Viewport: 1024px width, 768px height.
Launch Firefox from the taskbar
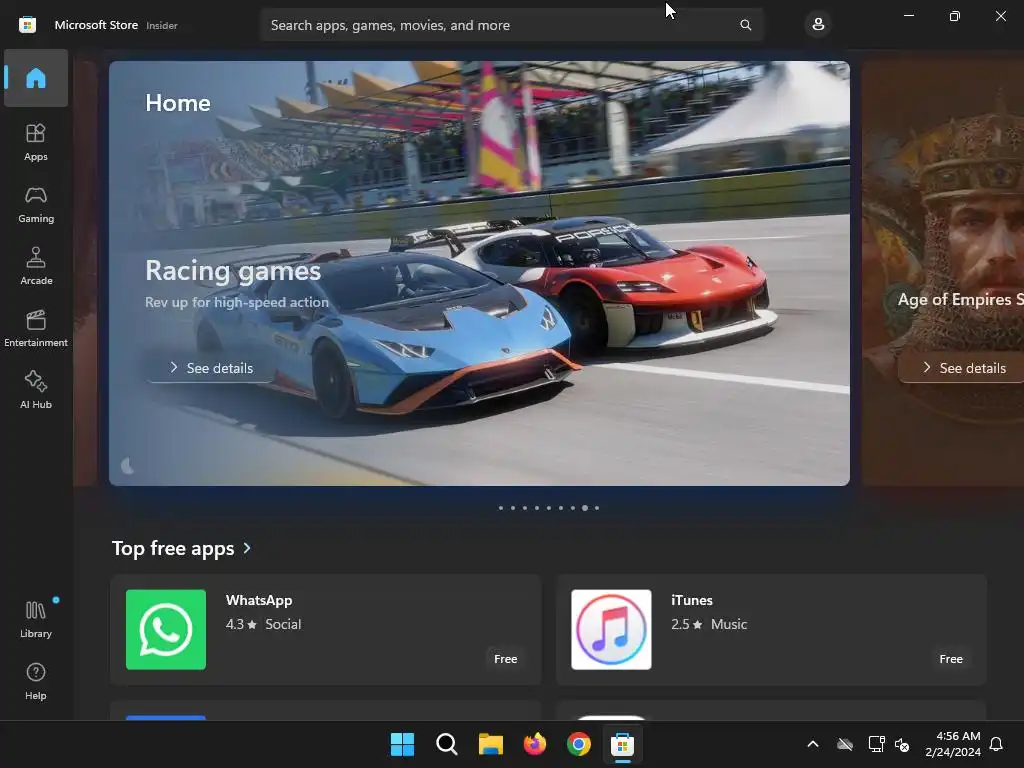(x=535, y=744)
